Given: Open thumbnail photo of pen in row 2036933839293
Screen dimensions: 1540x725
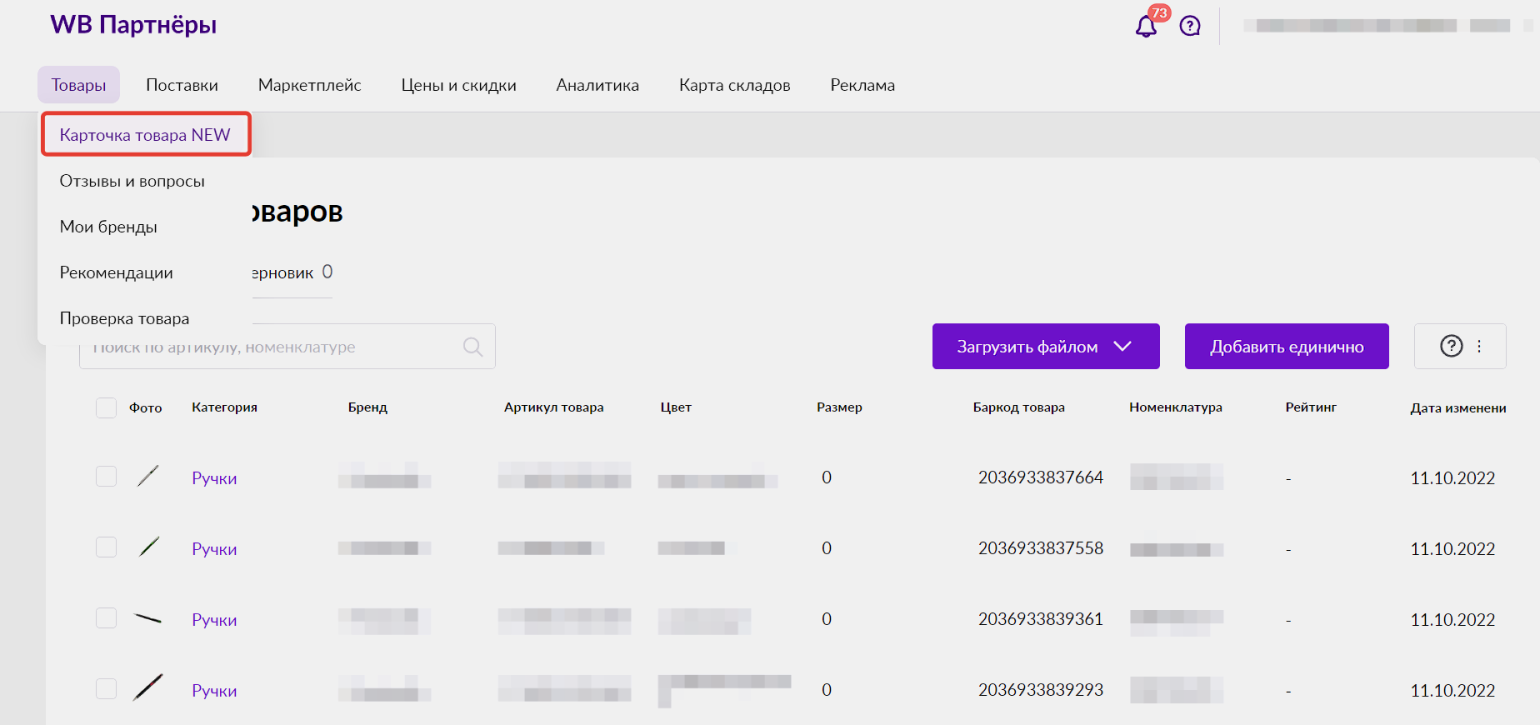Looking at the screenshot, I should click(x=148, y=689).
